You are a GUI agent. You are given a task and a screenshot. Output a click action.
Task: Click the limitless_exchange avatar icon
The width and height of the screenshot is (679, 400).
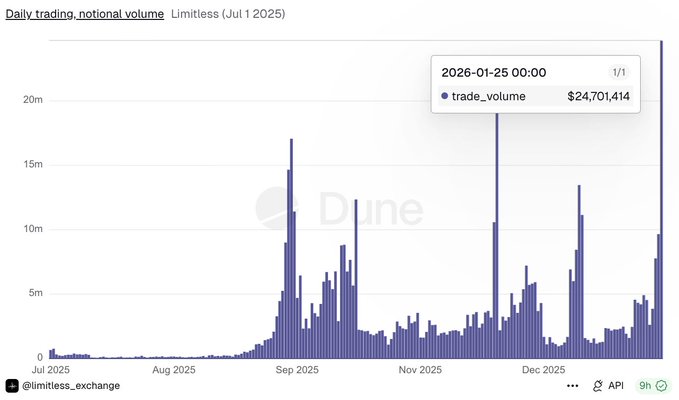pos(12,385)
